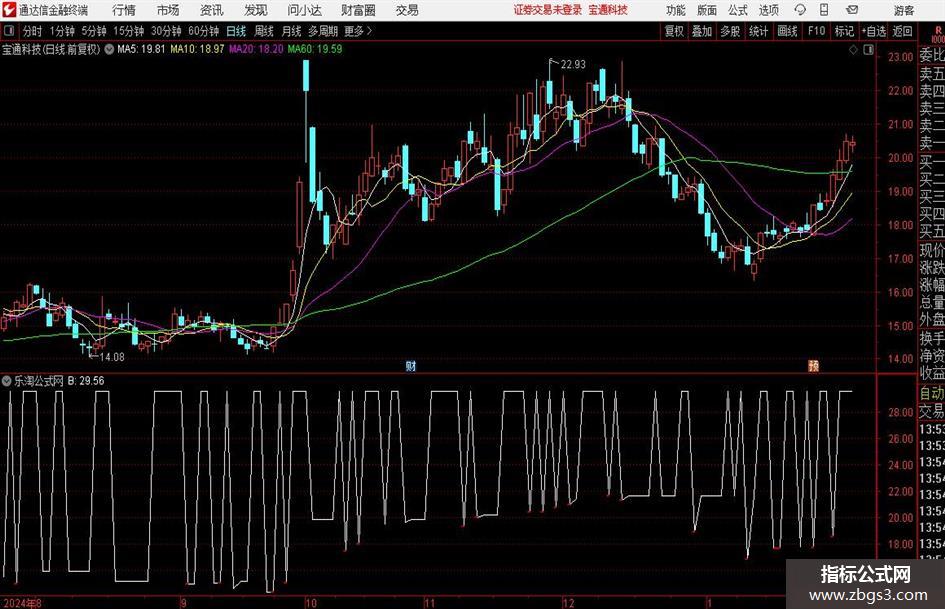945x609 pixels.
Task: Open the mail envelope icon
Action: [852, 10]
